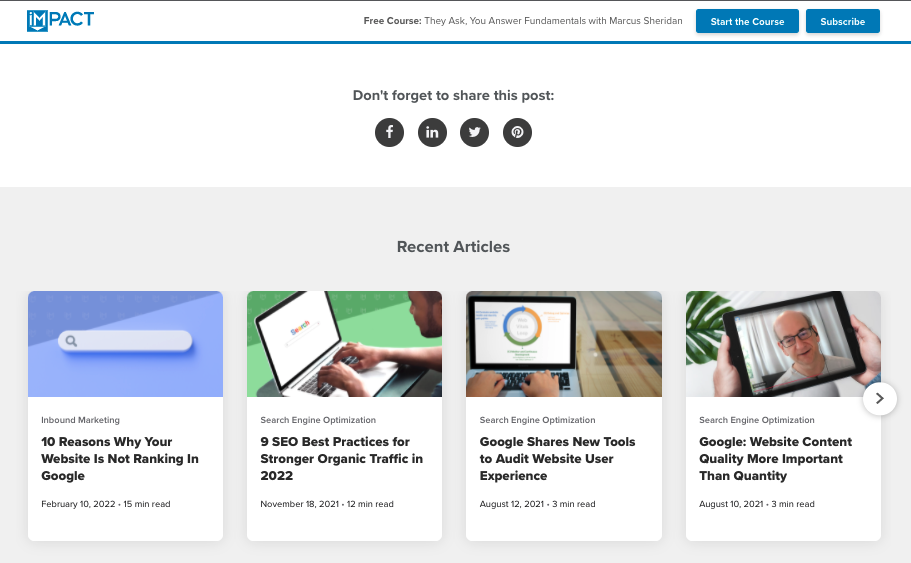Share this post on Pinterest

click(x=517, y=132)
